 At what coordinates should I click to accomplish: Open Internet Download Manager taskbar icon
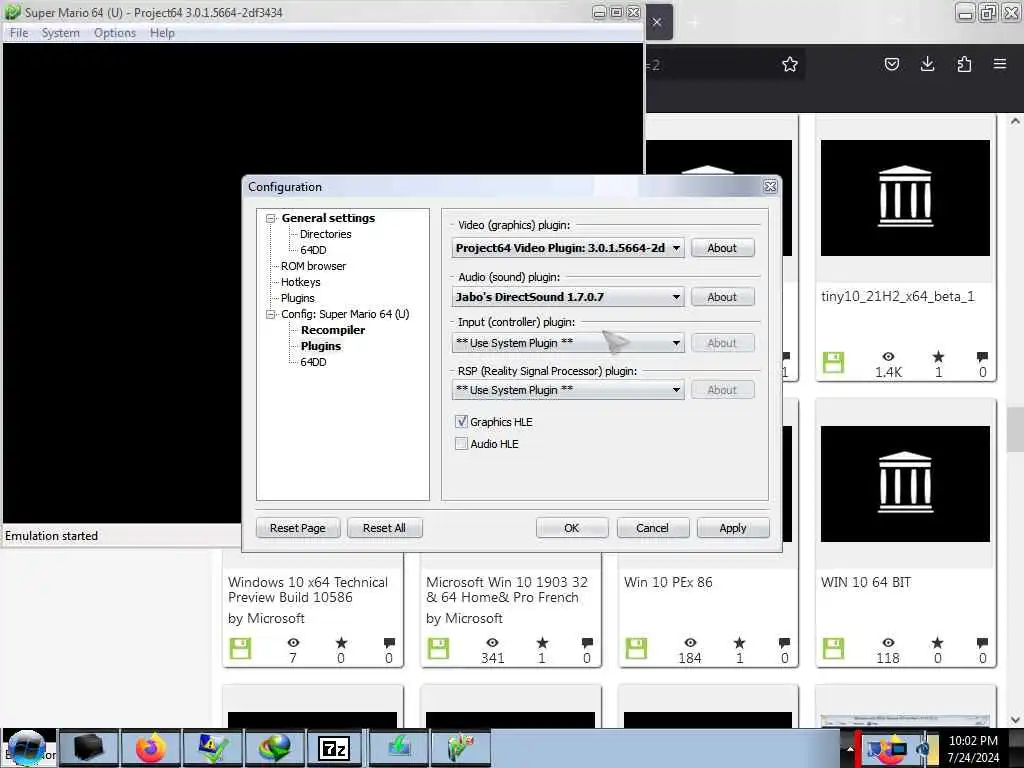[x=274, y=748]
